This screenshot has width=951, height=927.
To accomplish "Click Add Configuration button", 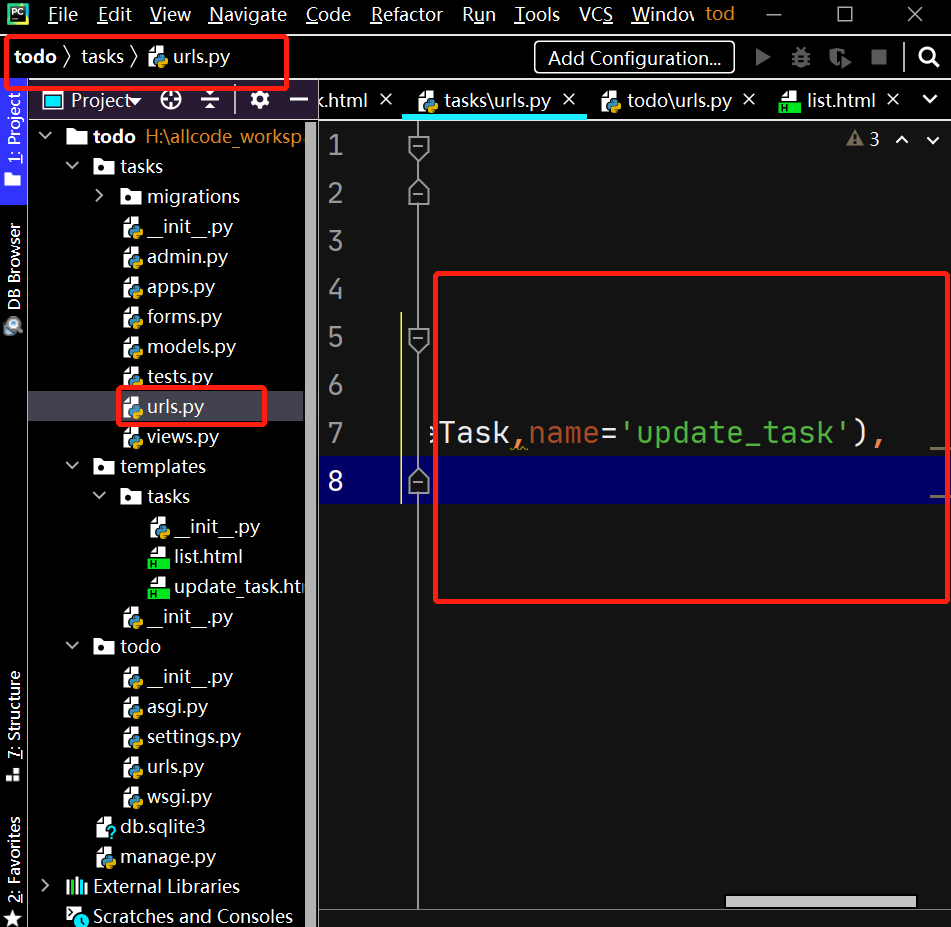I will click(634, 58).
